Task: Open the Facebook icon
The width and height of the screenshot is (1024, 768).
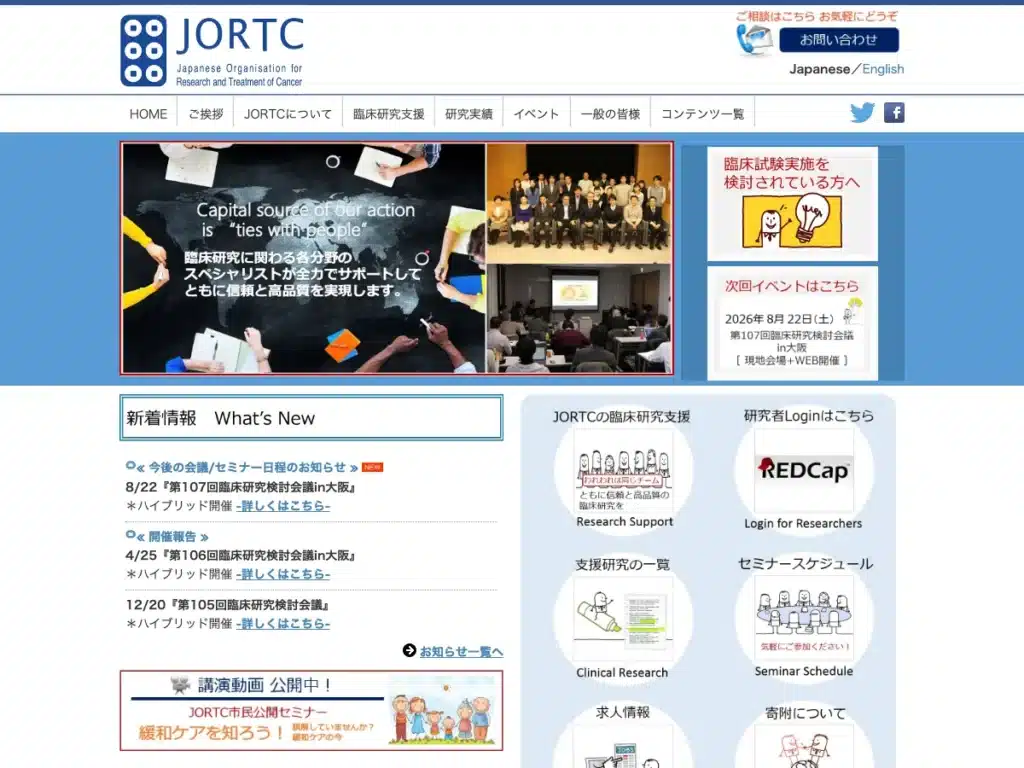Action: [894, 113]
